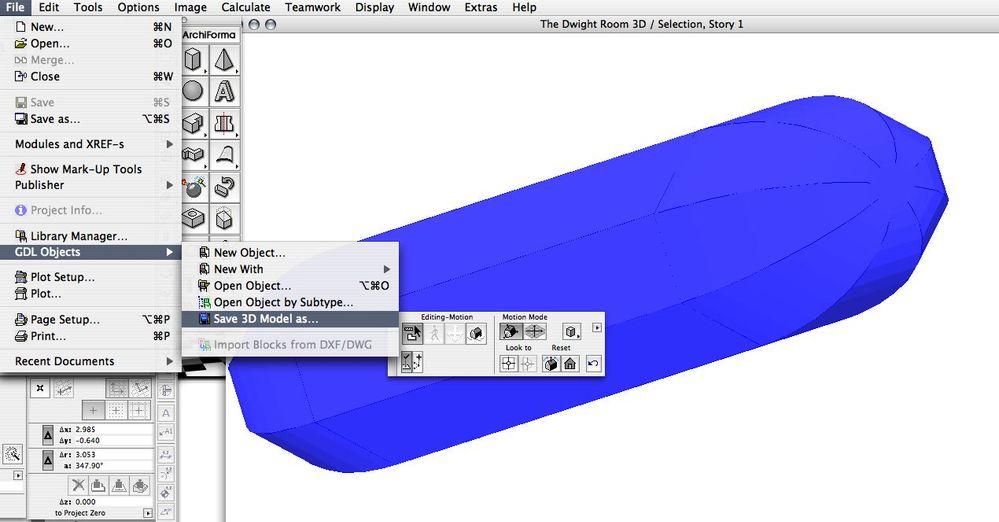Toggle relative delta for Δx Δy
Screen dimensions: 999x522
click(x=48, y=435)
